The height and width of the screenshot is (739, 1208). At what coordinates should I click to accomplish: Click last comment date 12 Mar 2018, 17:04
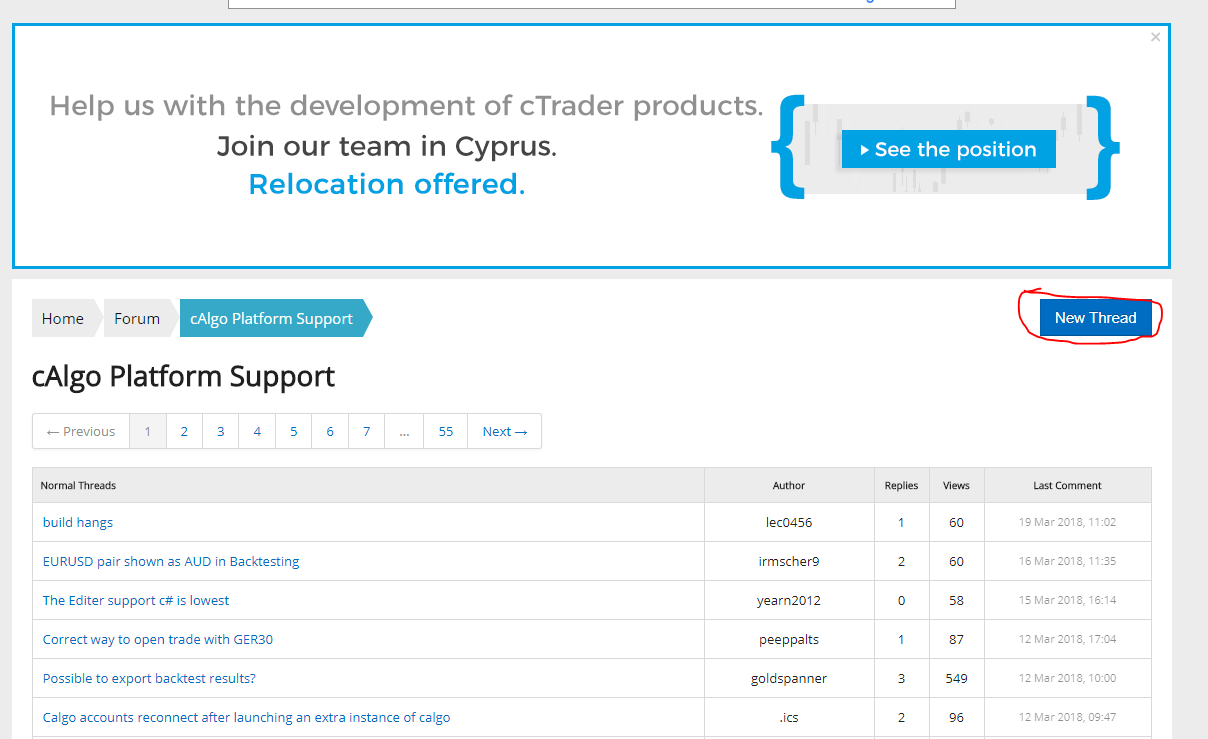1067,639
